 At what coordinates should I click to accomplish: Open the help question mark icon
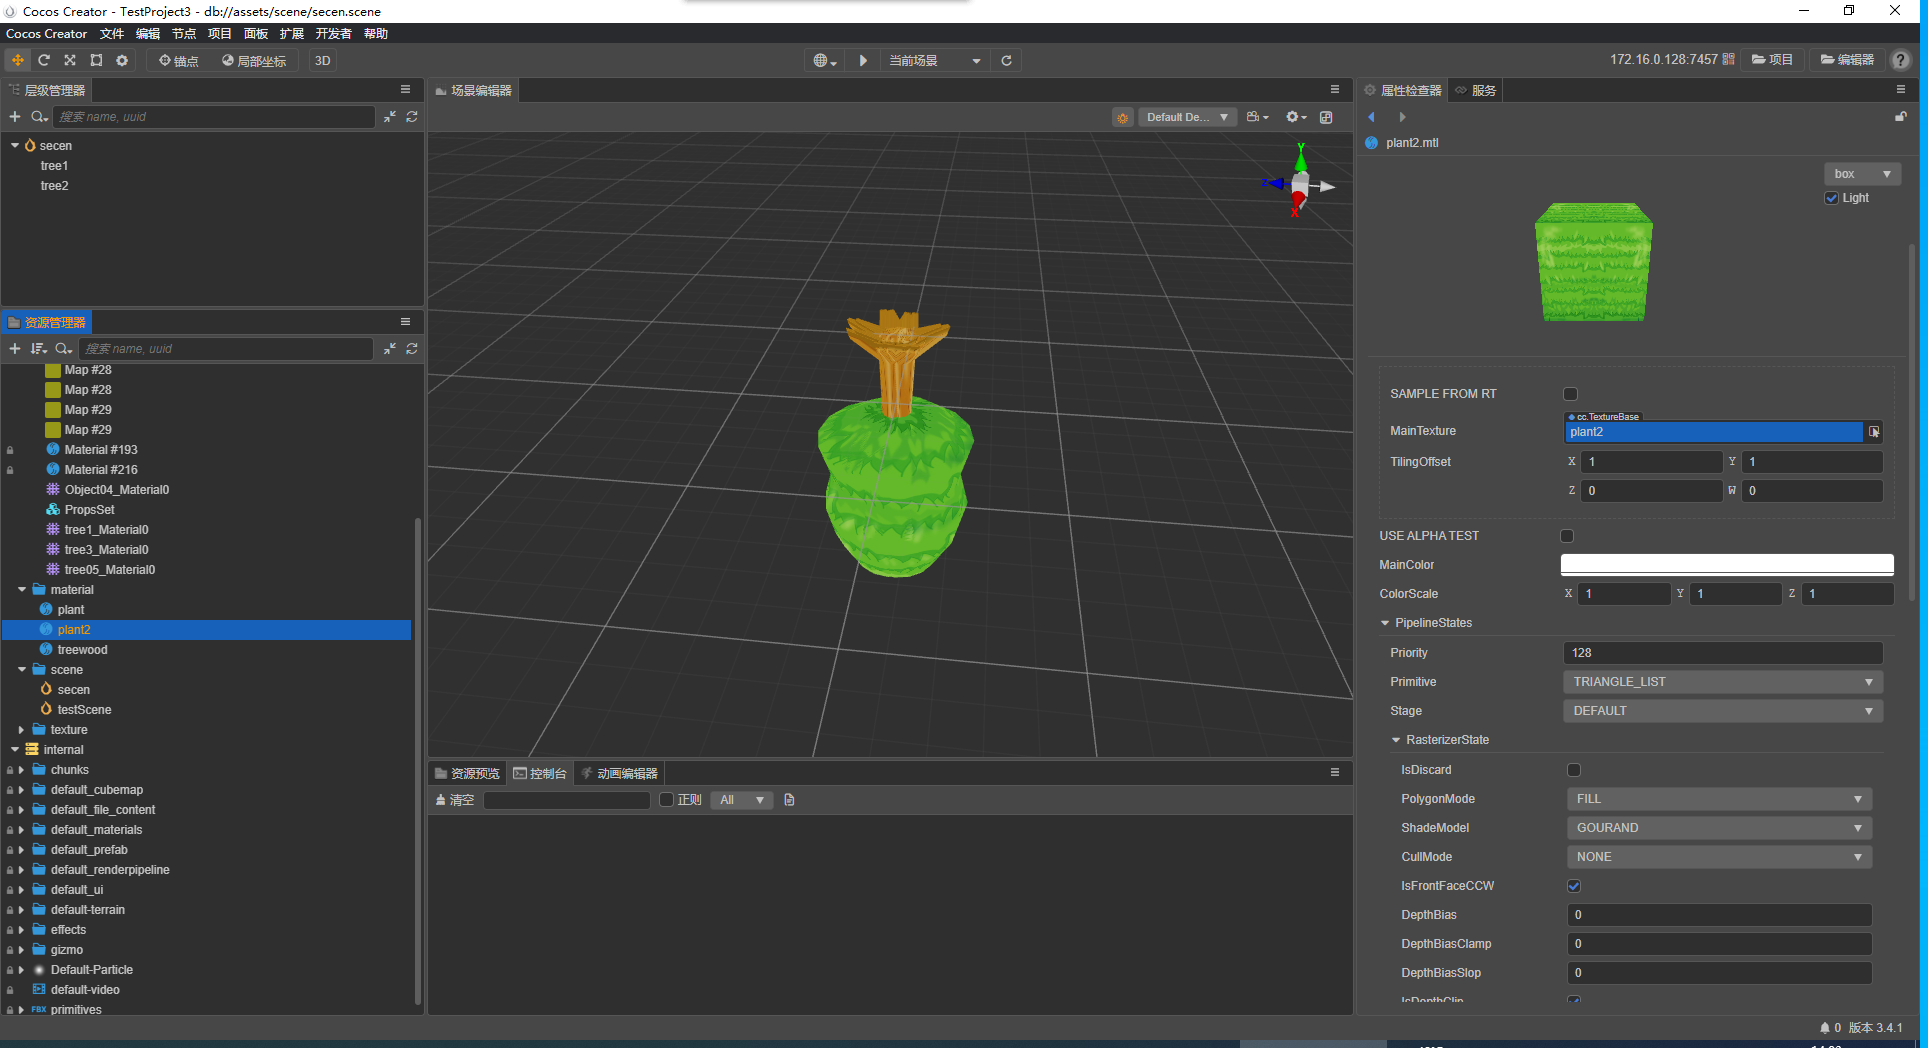click(1900, 60)
